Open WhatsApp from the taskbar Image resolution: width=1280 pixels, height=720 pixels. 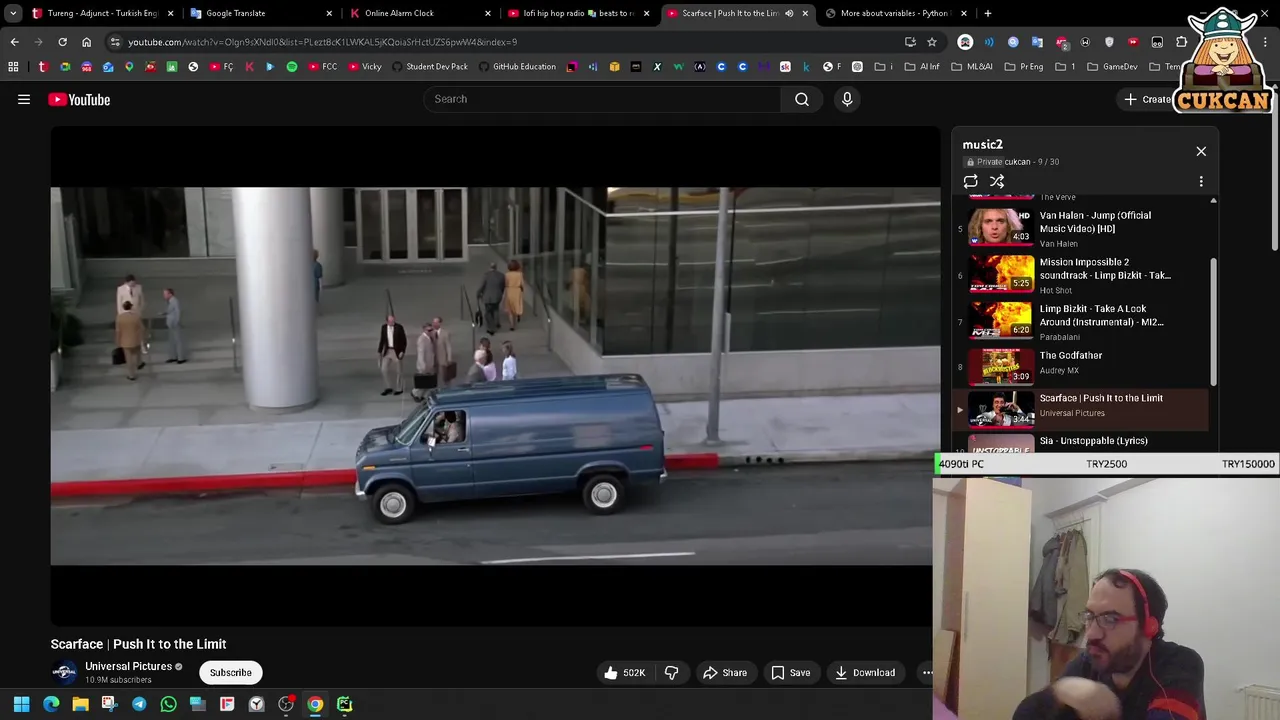click(x=168, y=704)
